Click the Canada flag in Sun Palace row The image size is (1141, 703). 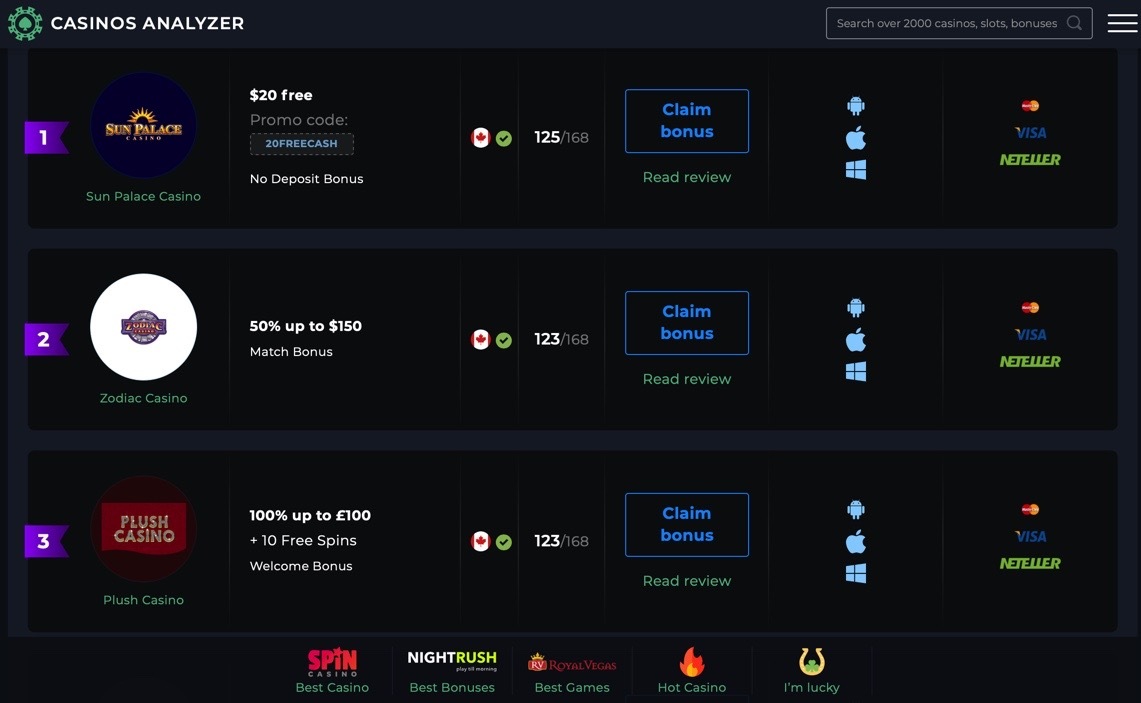click(x=480, y=138)
